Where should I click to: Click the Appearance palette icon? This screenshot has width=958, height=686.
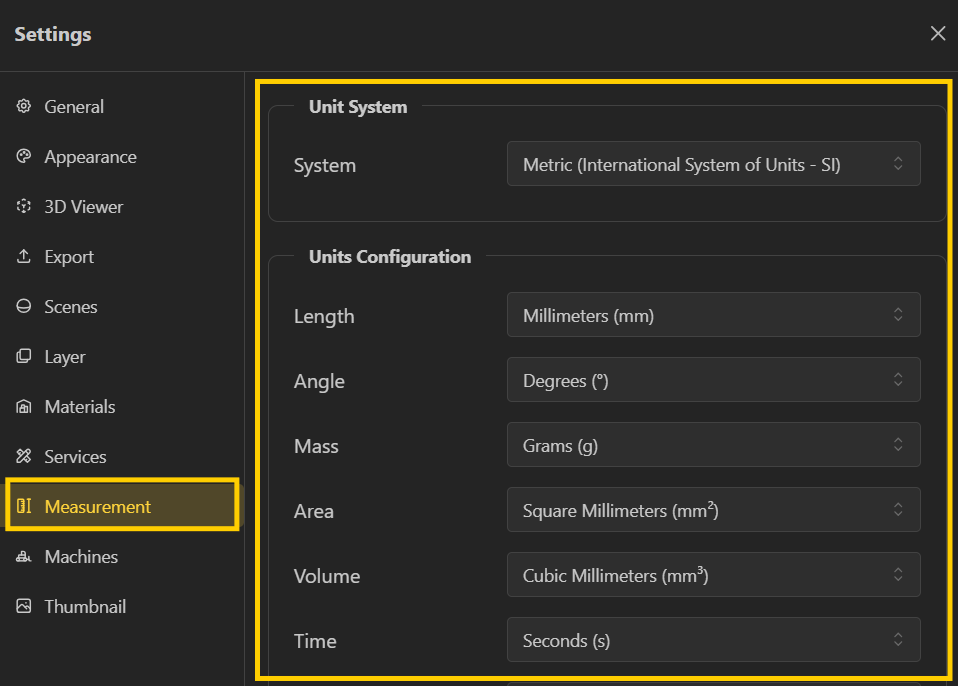(x=24, y=157)
